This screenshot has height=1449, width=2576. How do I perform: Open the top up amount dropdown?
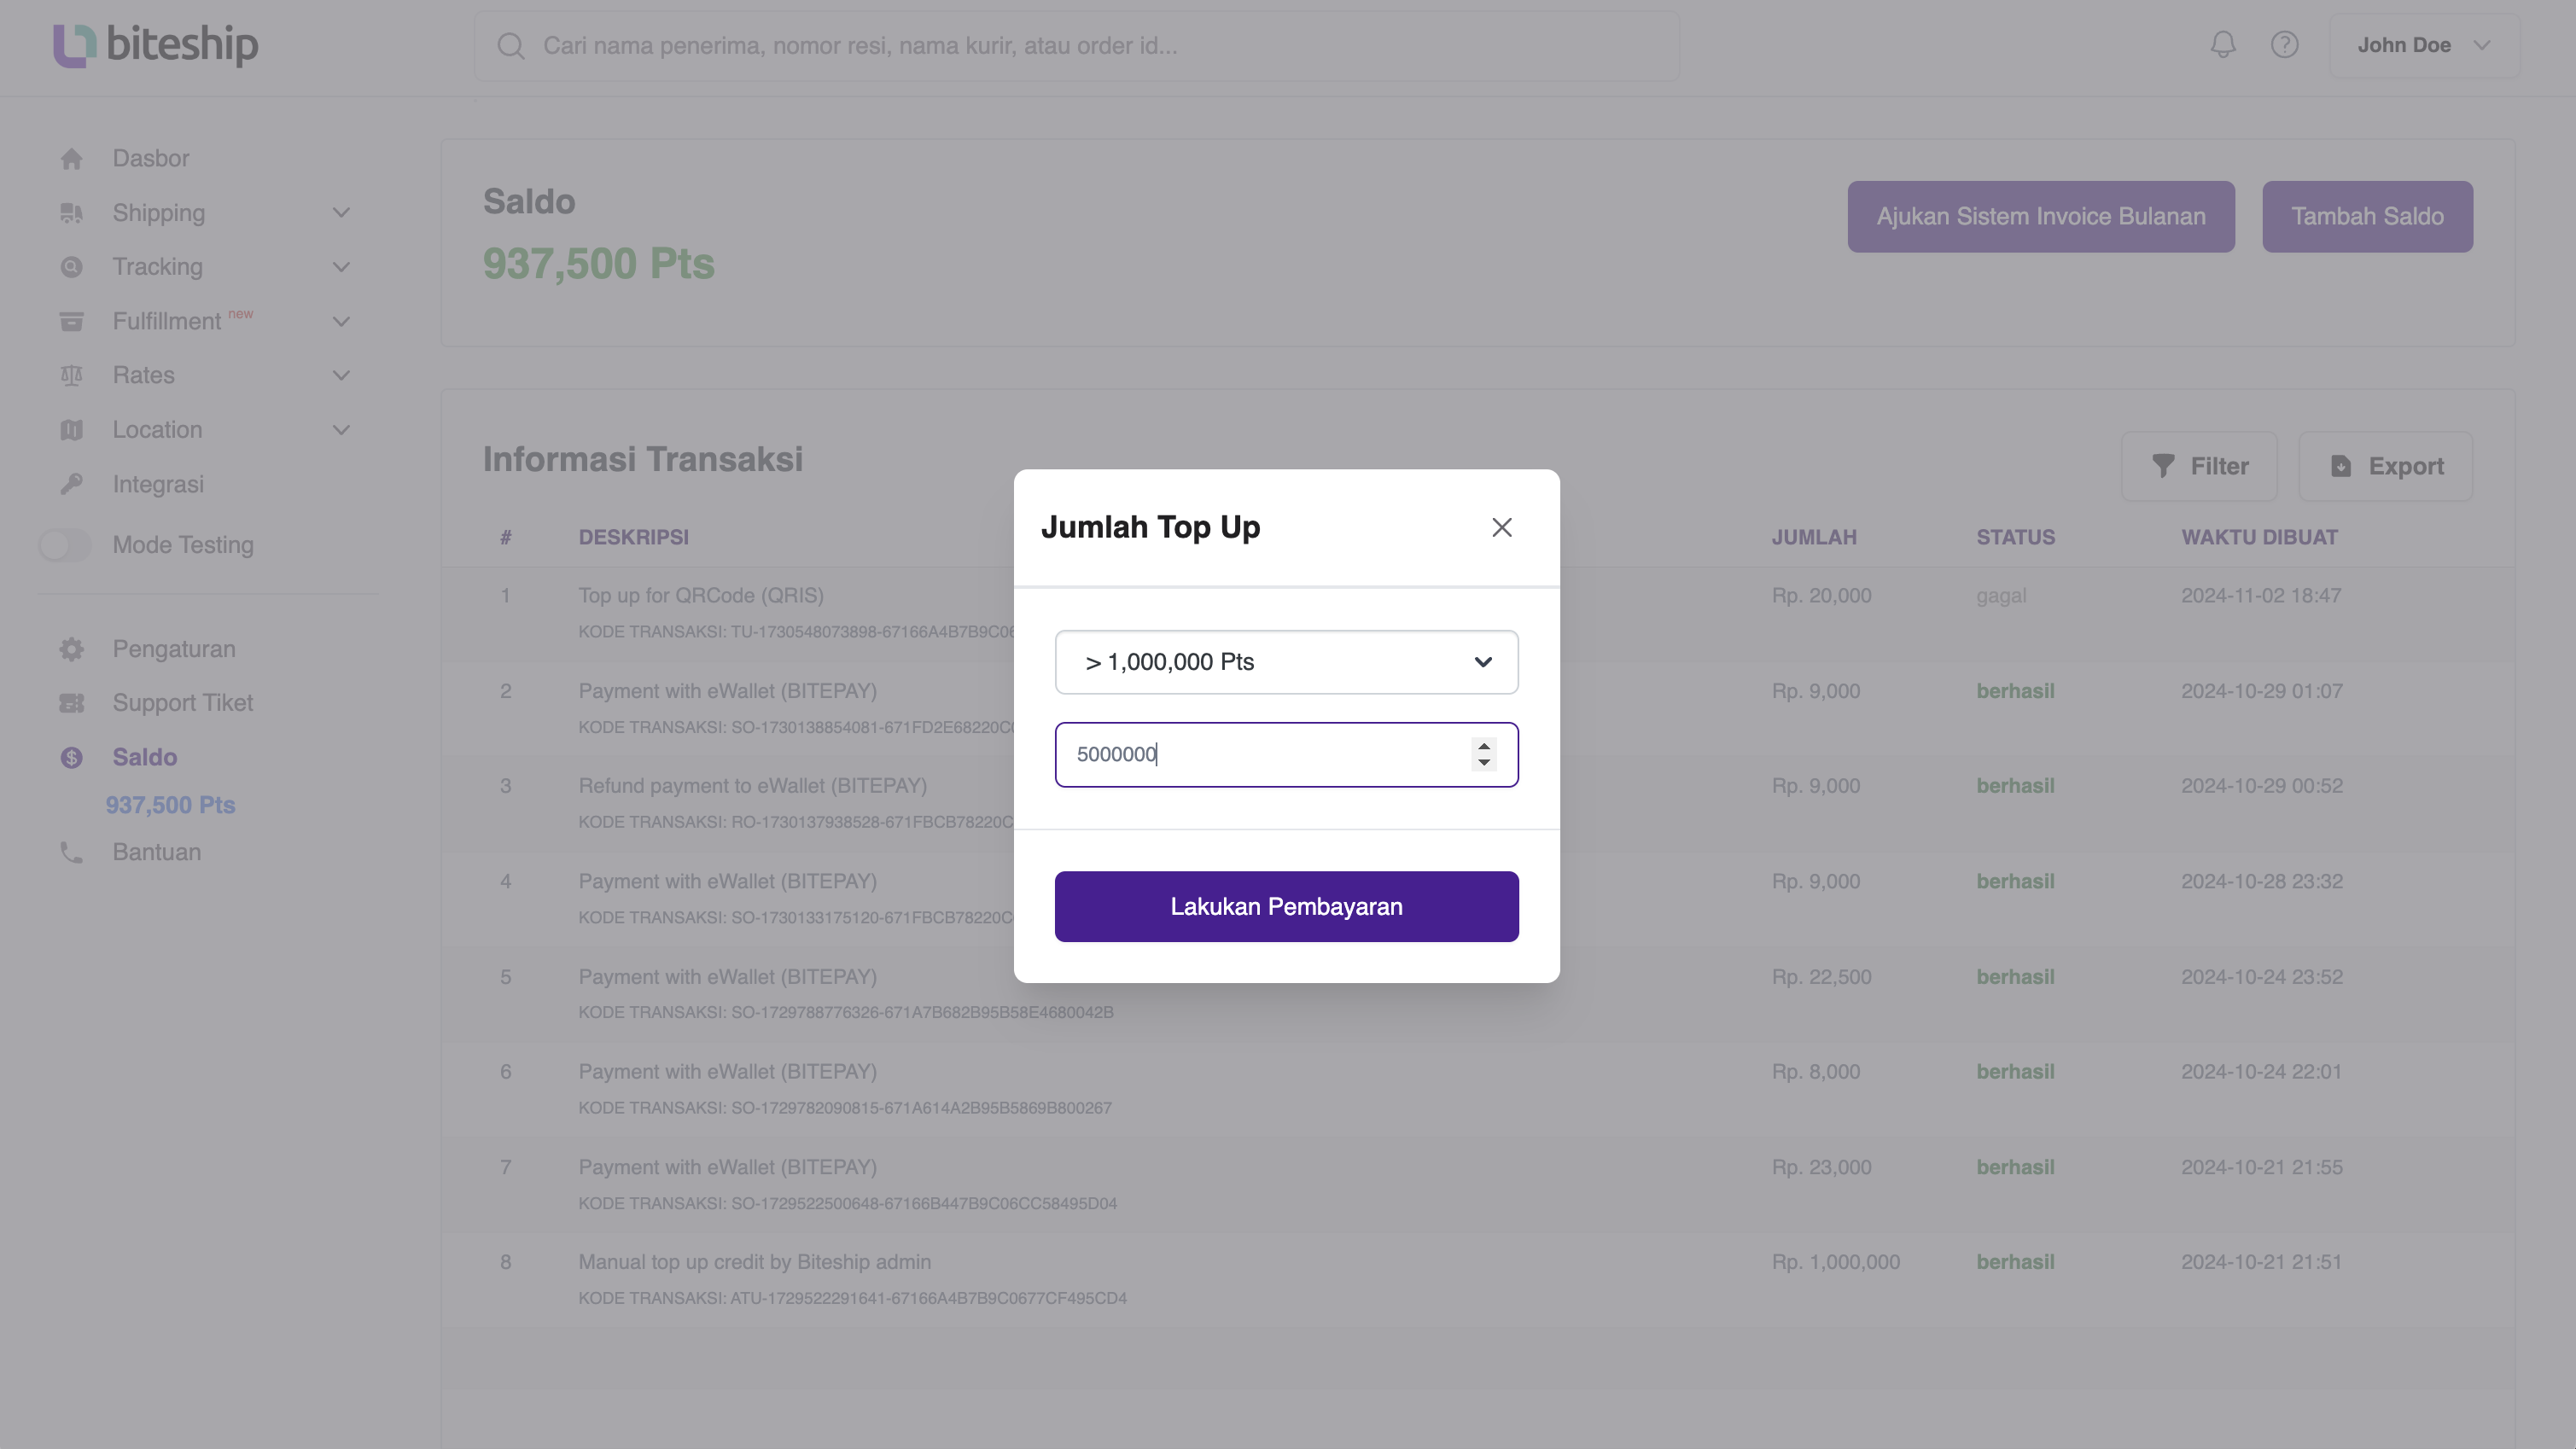click(1286, 662)
